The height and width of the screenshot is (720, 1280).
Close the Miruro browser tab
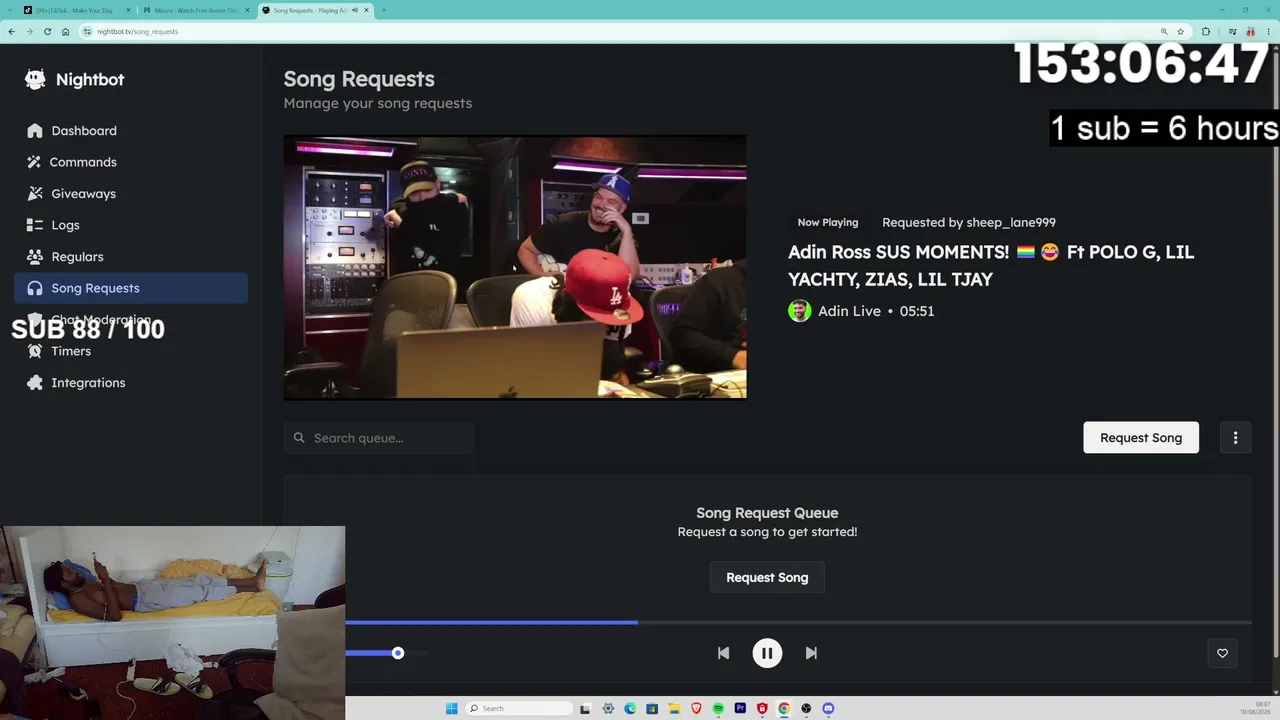click(x=245, y=10)
